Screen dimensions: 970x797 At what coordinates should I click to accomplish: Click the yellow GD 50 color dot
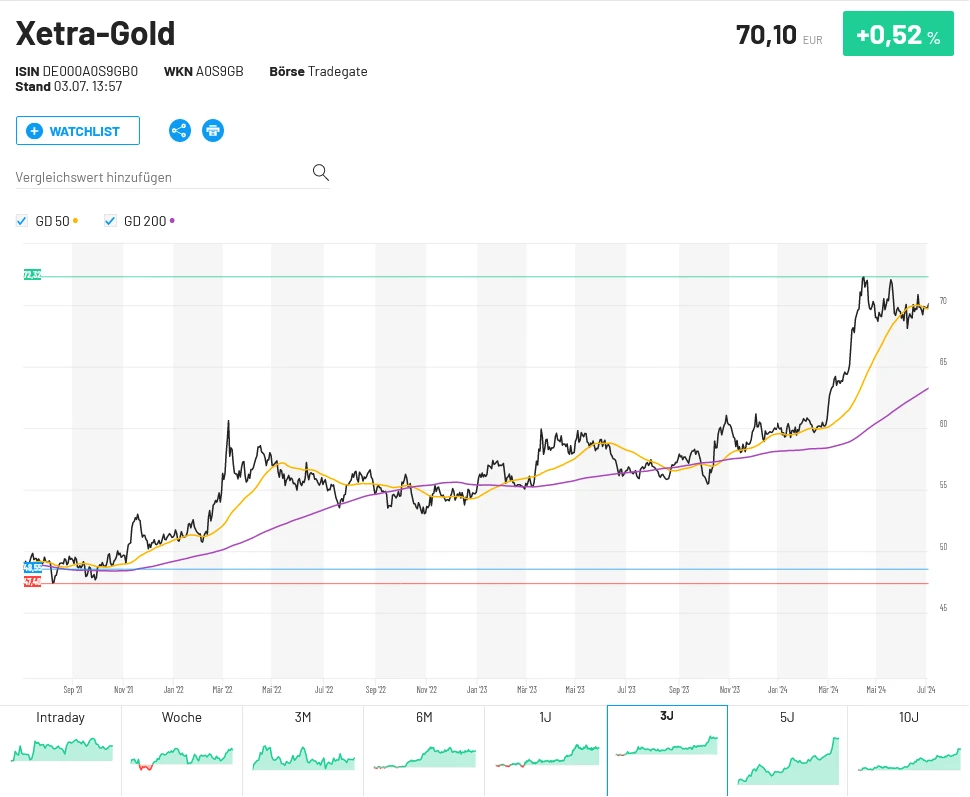point(75,221)
